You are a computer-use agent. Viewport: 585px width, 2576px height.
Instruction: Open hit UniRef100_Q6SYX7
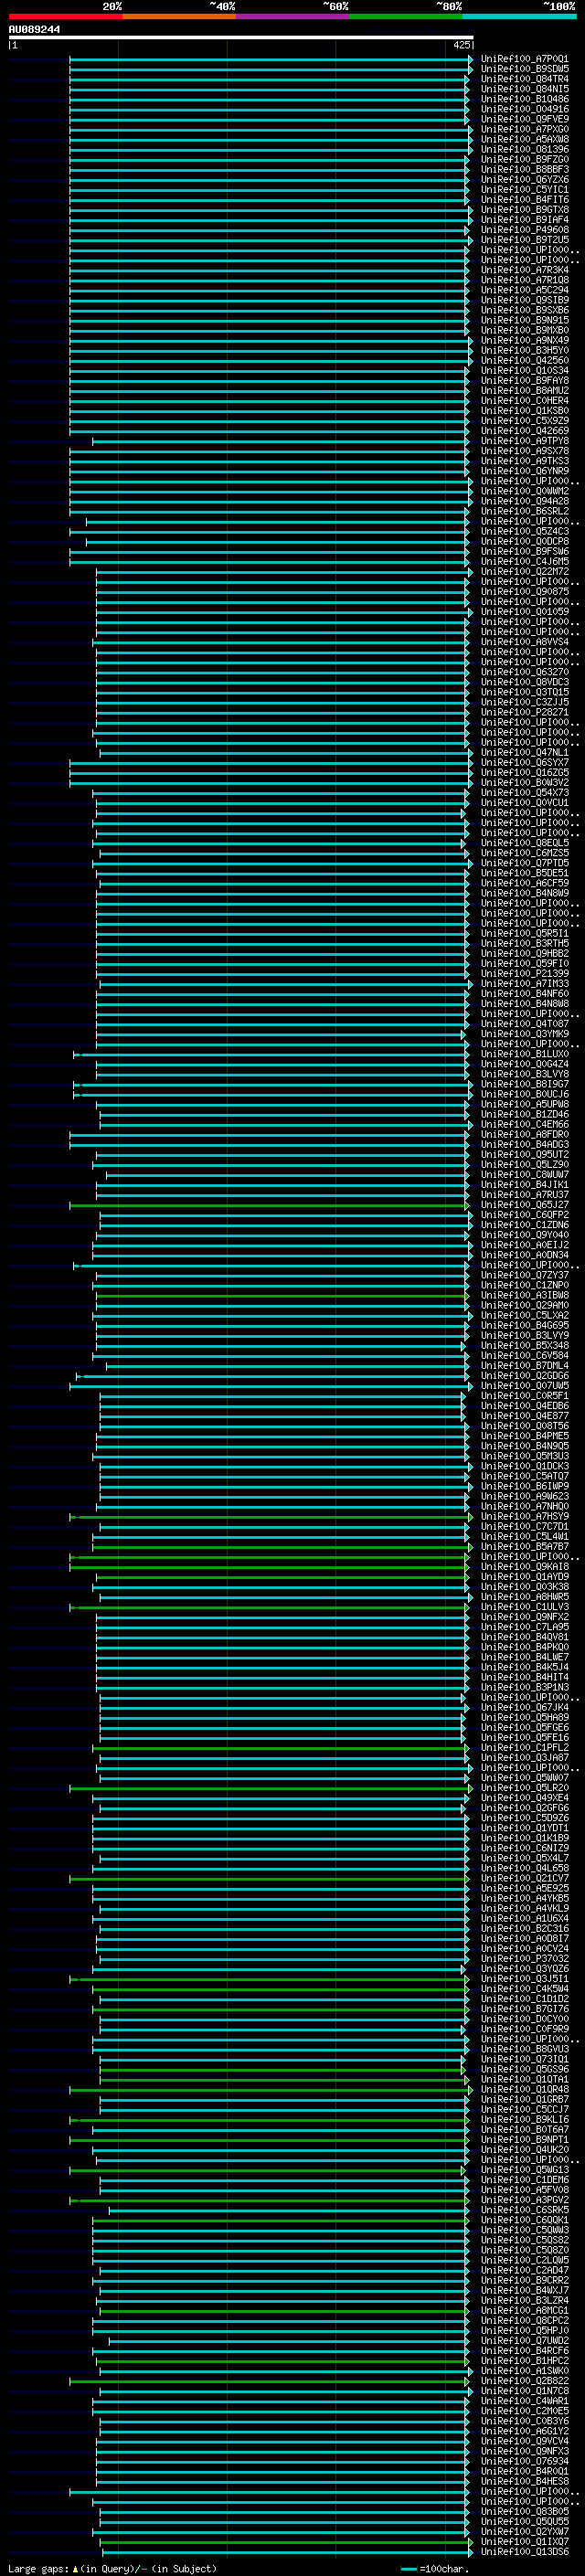524,763
